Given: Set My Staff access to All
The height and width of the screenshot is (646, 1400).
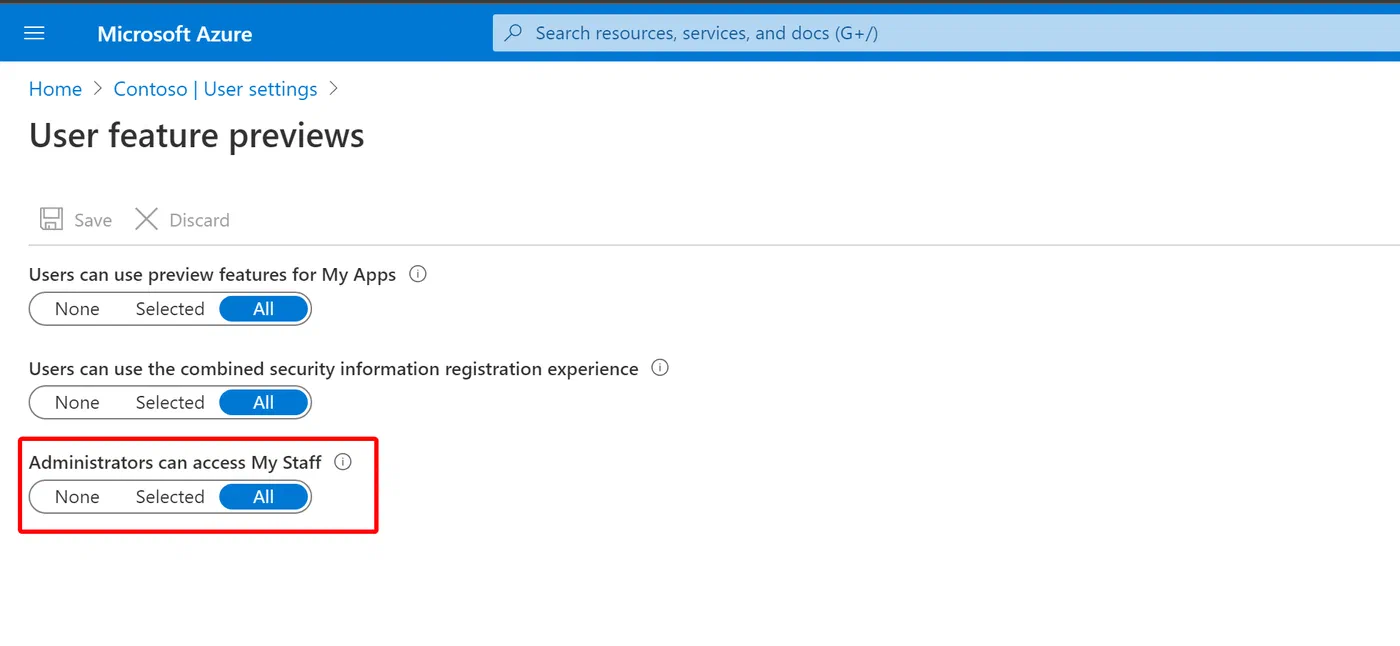Looking at the screenshot, I should click(263, 497).
